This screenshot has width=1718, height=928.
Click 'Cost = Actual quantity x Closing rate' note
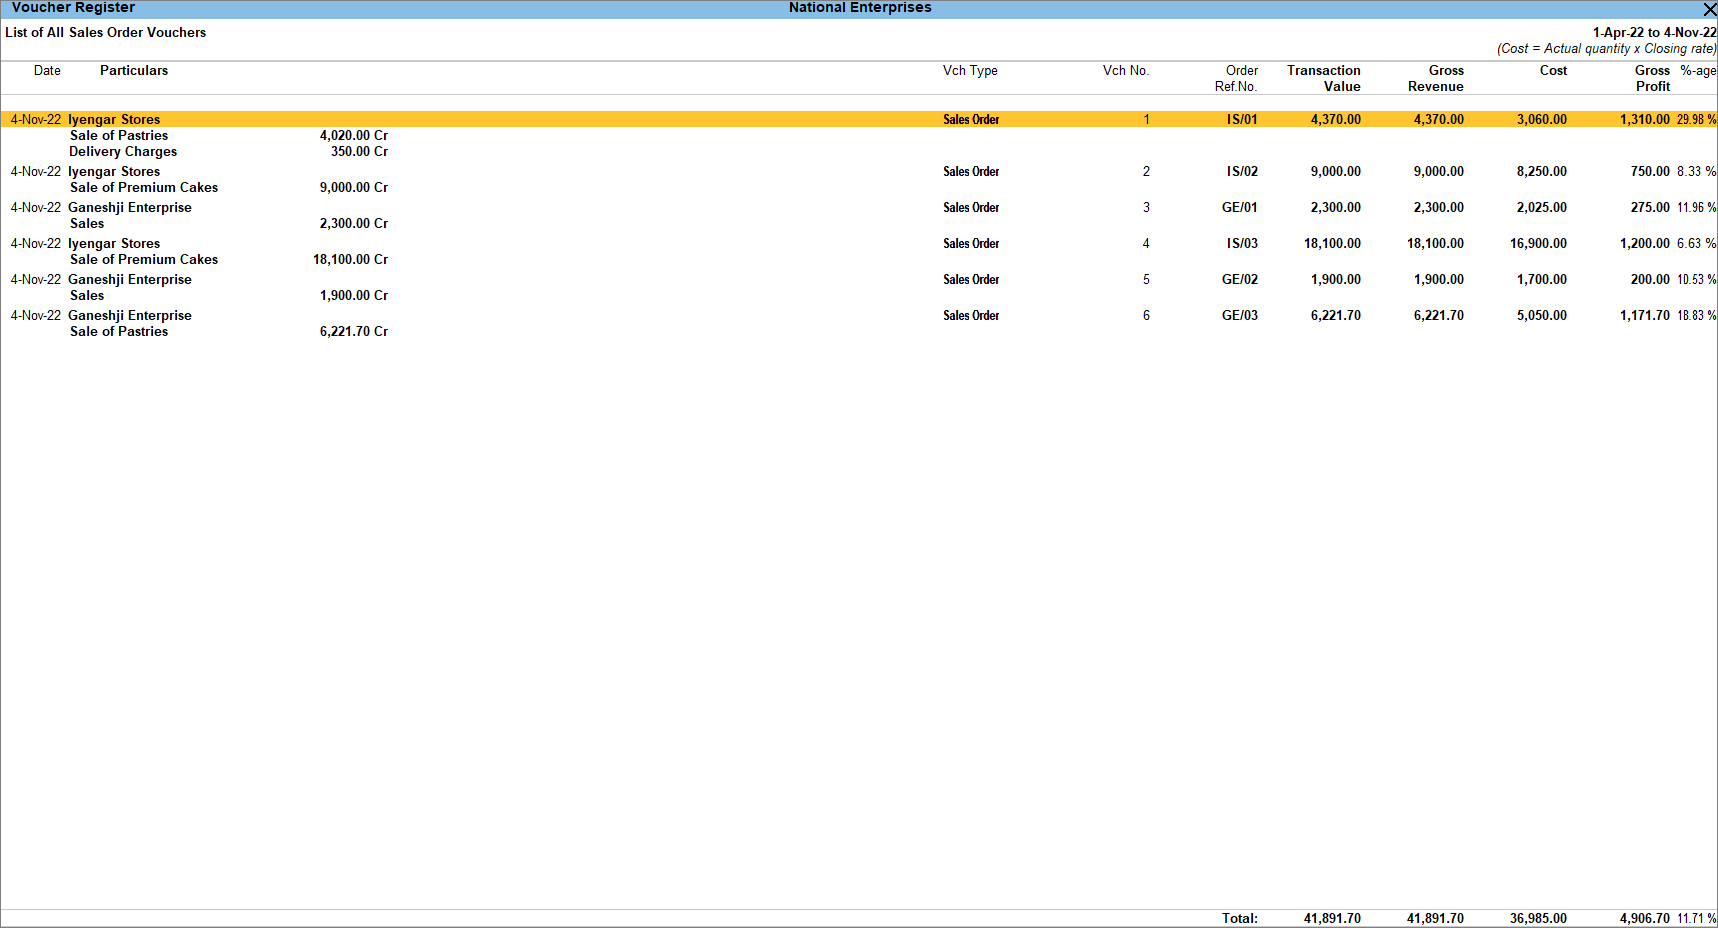1606,49
